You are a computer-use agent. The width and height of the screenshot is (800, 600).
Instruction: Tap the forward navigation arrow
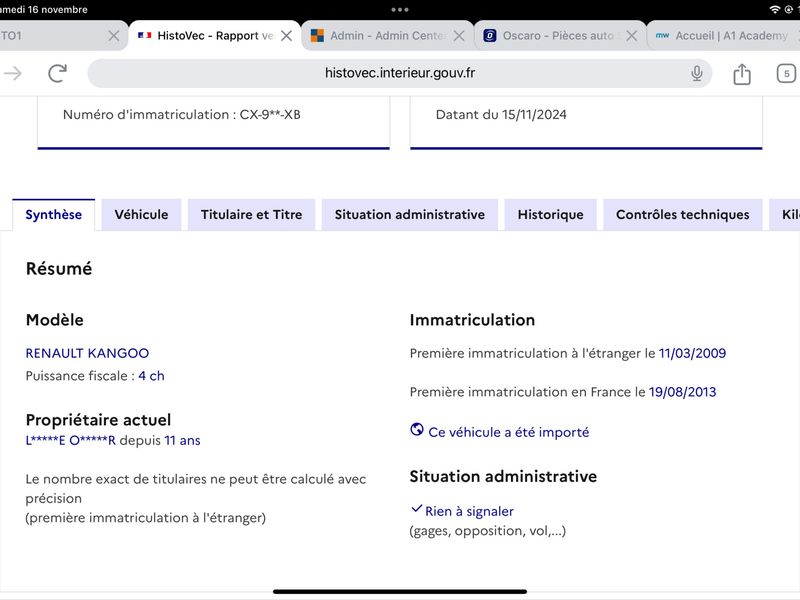click(13, 73)
